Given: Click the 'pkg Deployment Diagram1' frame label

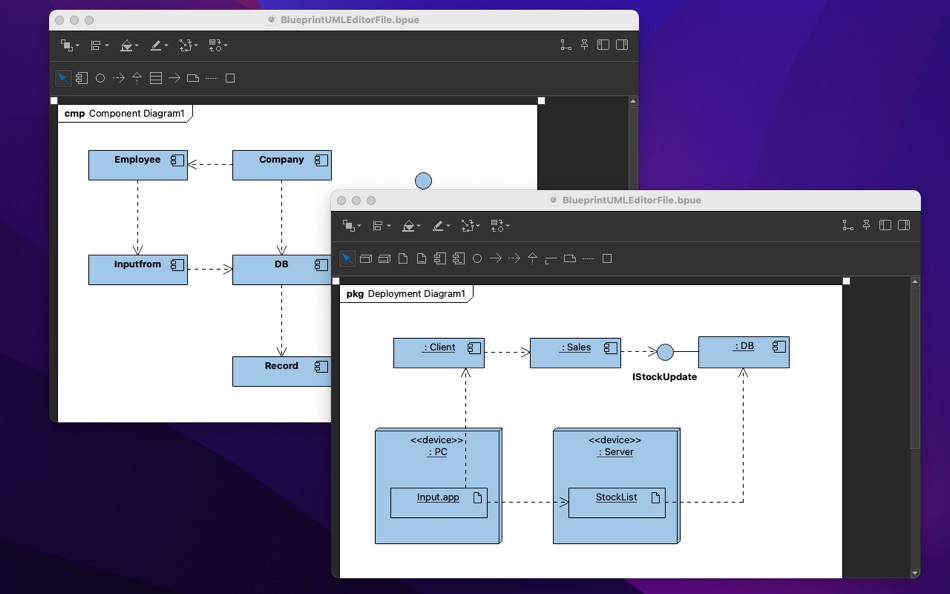Looking at the screenshot, I should tap(406, 294).
